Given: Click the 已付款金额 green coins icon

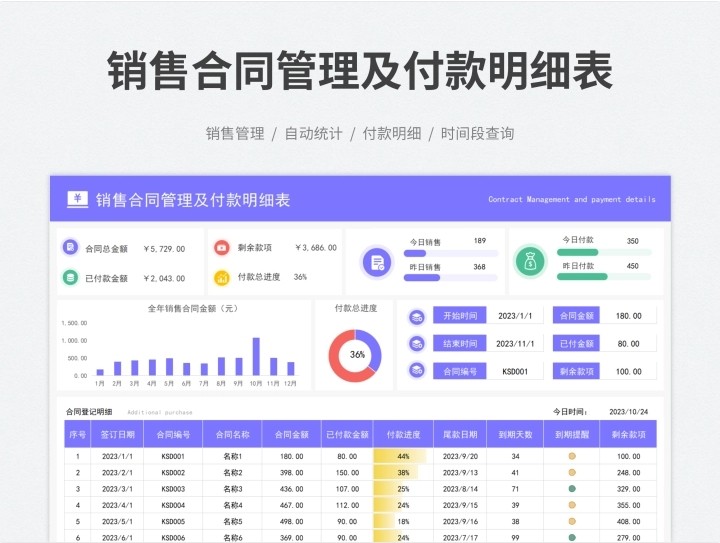Looking at the screenshot, I should pos(70,277).
